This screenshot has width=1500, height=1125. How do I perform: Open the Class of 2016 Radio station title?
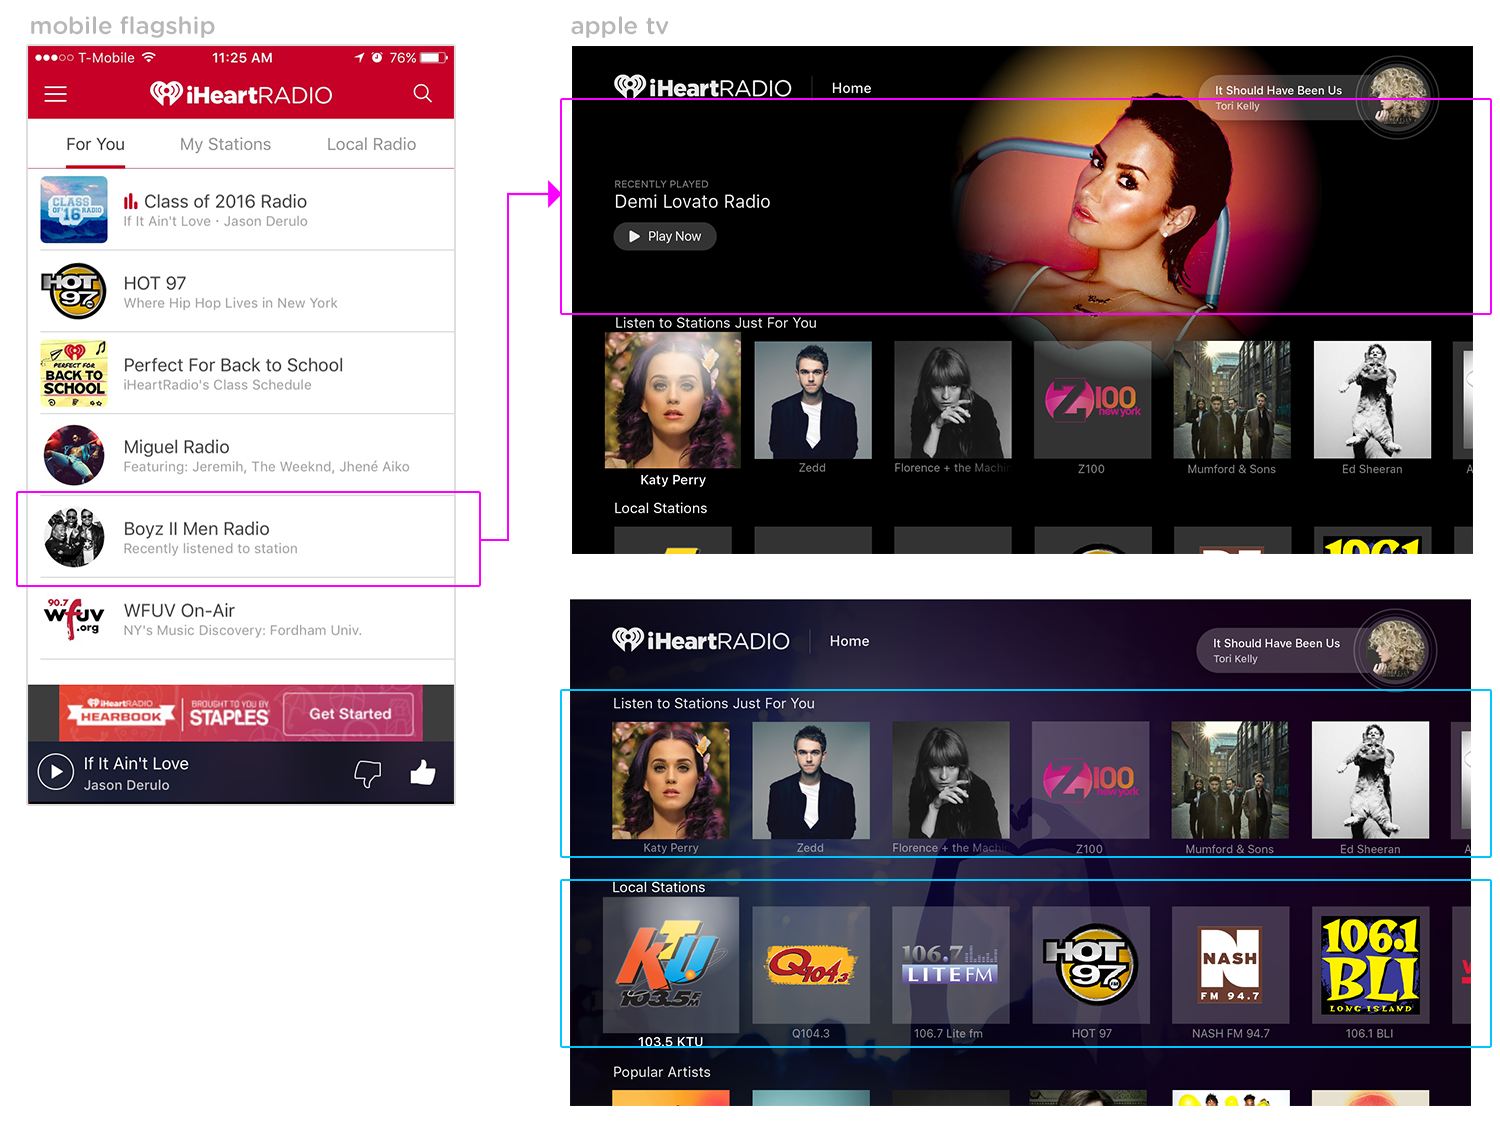click(x=225, y=201)
